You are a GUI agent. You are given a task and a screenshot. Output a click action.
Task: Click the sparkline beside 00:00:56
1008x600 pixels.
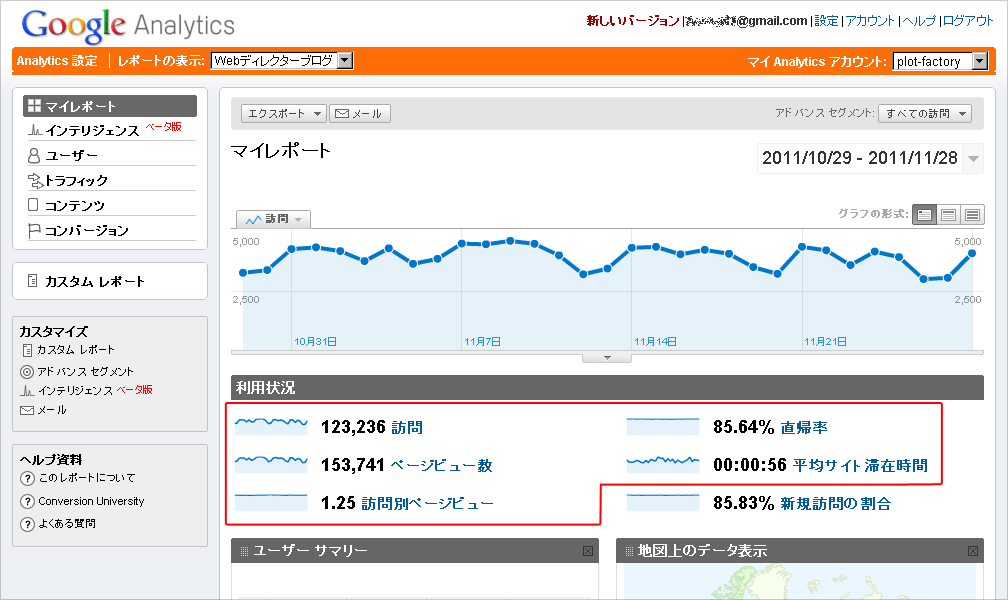[x=663, y=464]
